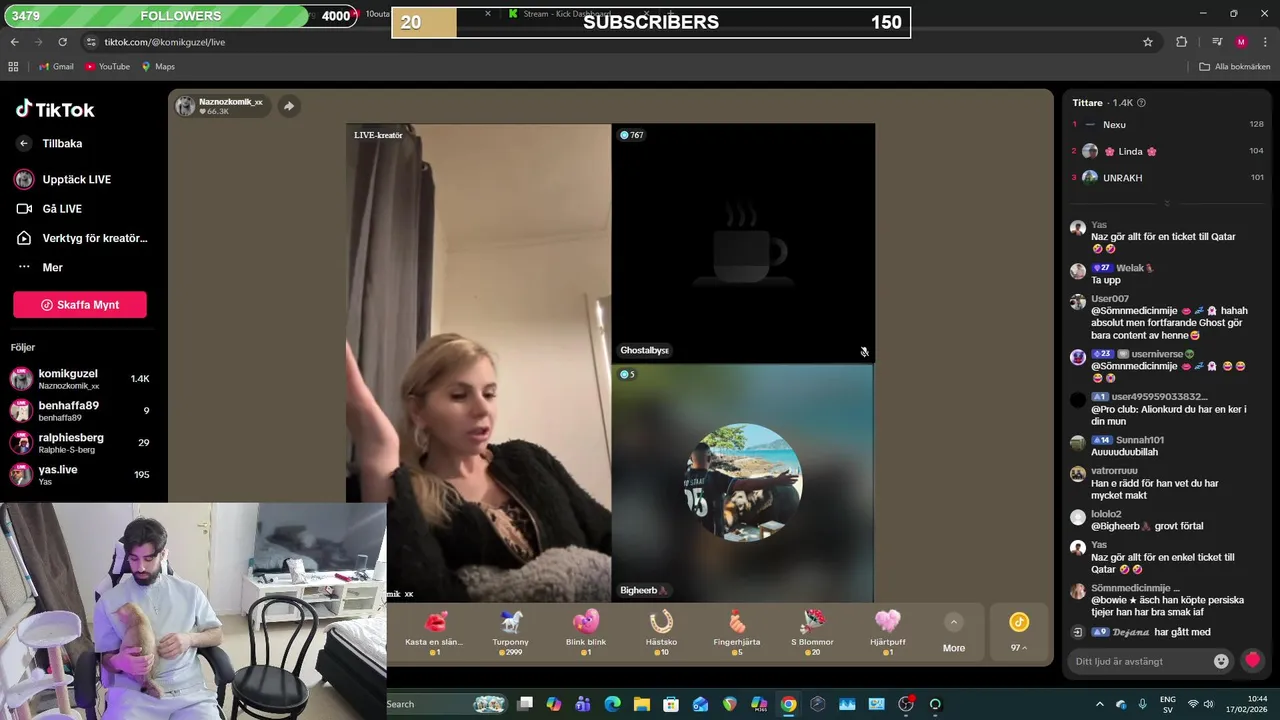Open the Mer sidebar menu

coord(40,267)
